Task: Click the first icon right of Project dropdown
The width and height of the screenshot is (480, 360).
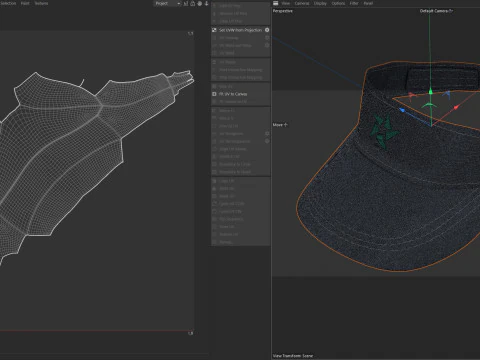Action: (x=186, y=3)
